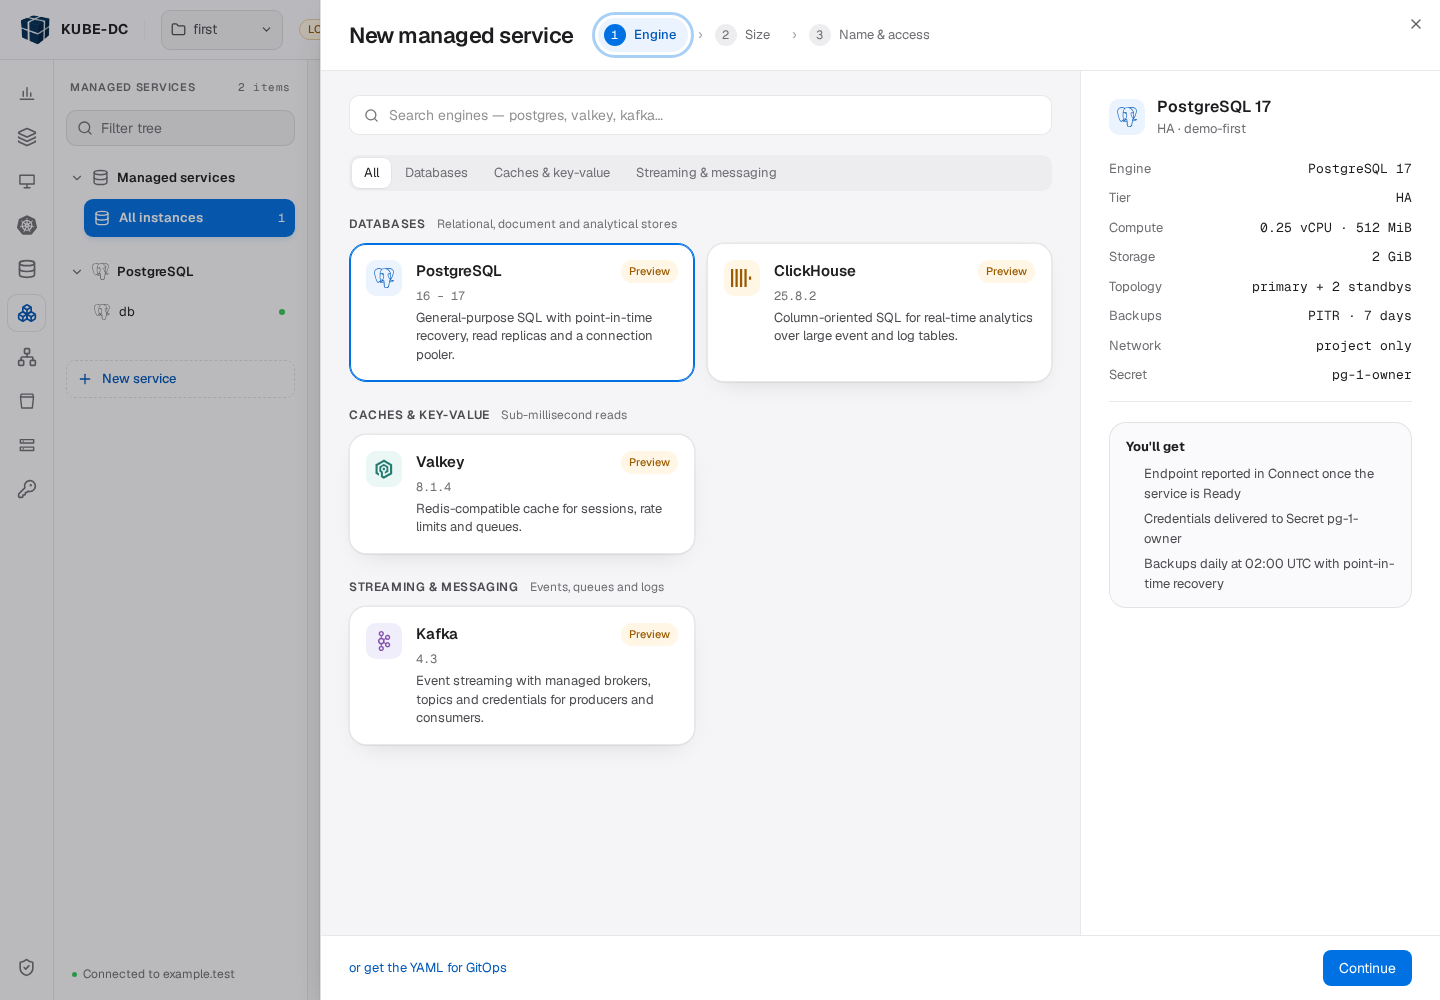This screenshot has height=1000, width=1440.
Task: Select the db instance tree row
Action: click(189, 312)
